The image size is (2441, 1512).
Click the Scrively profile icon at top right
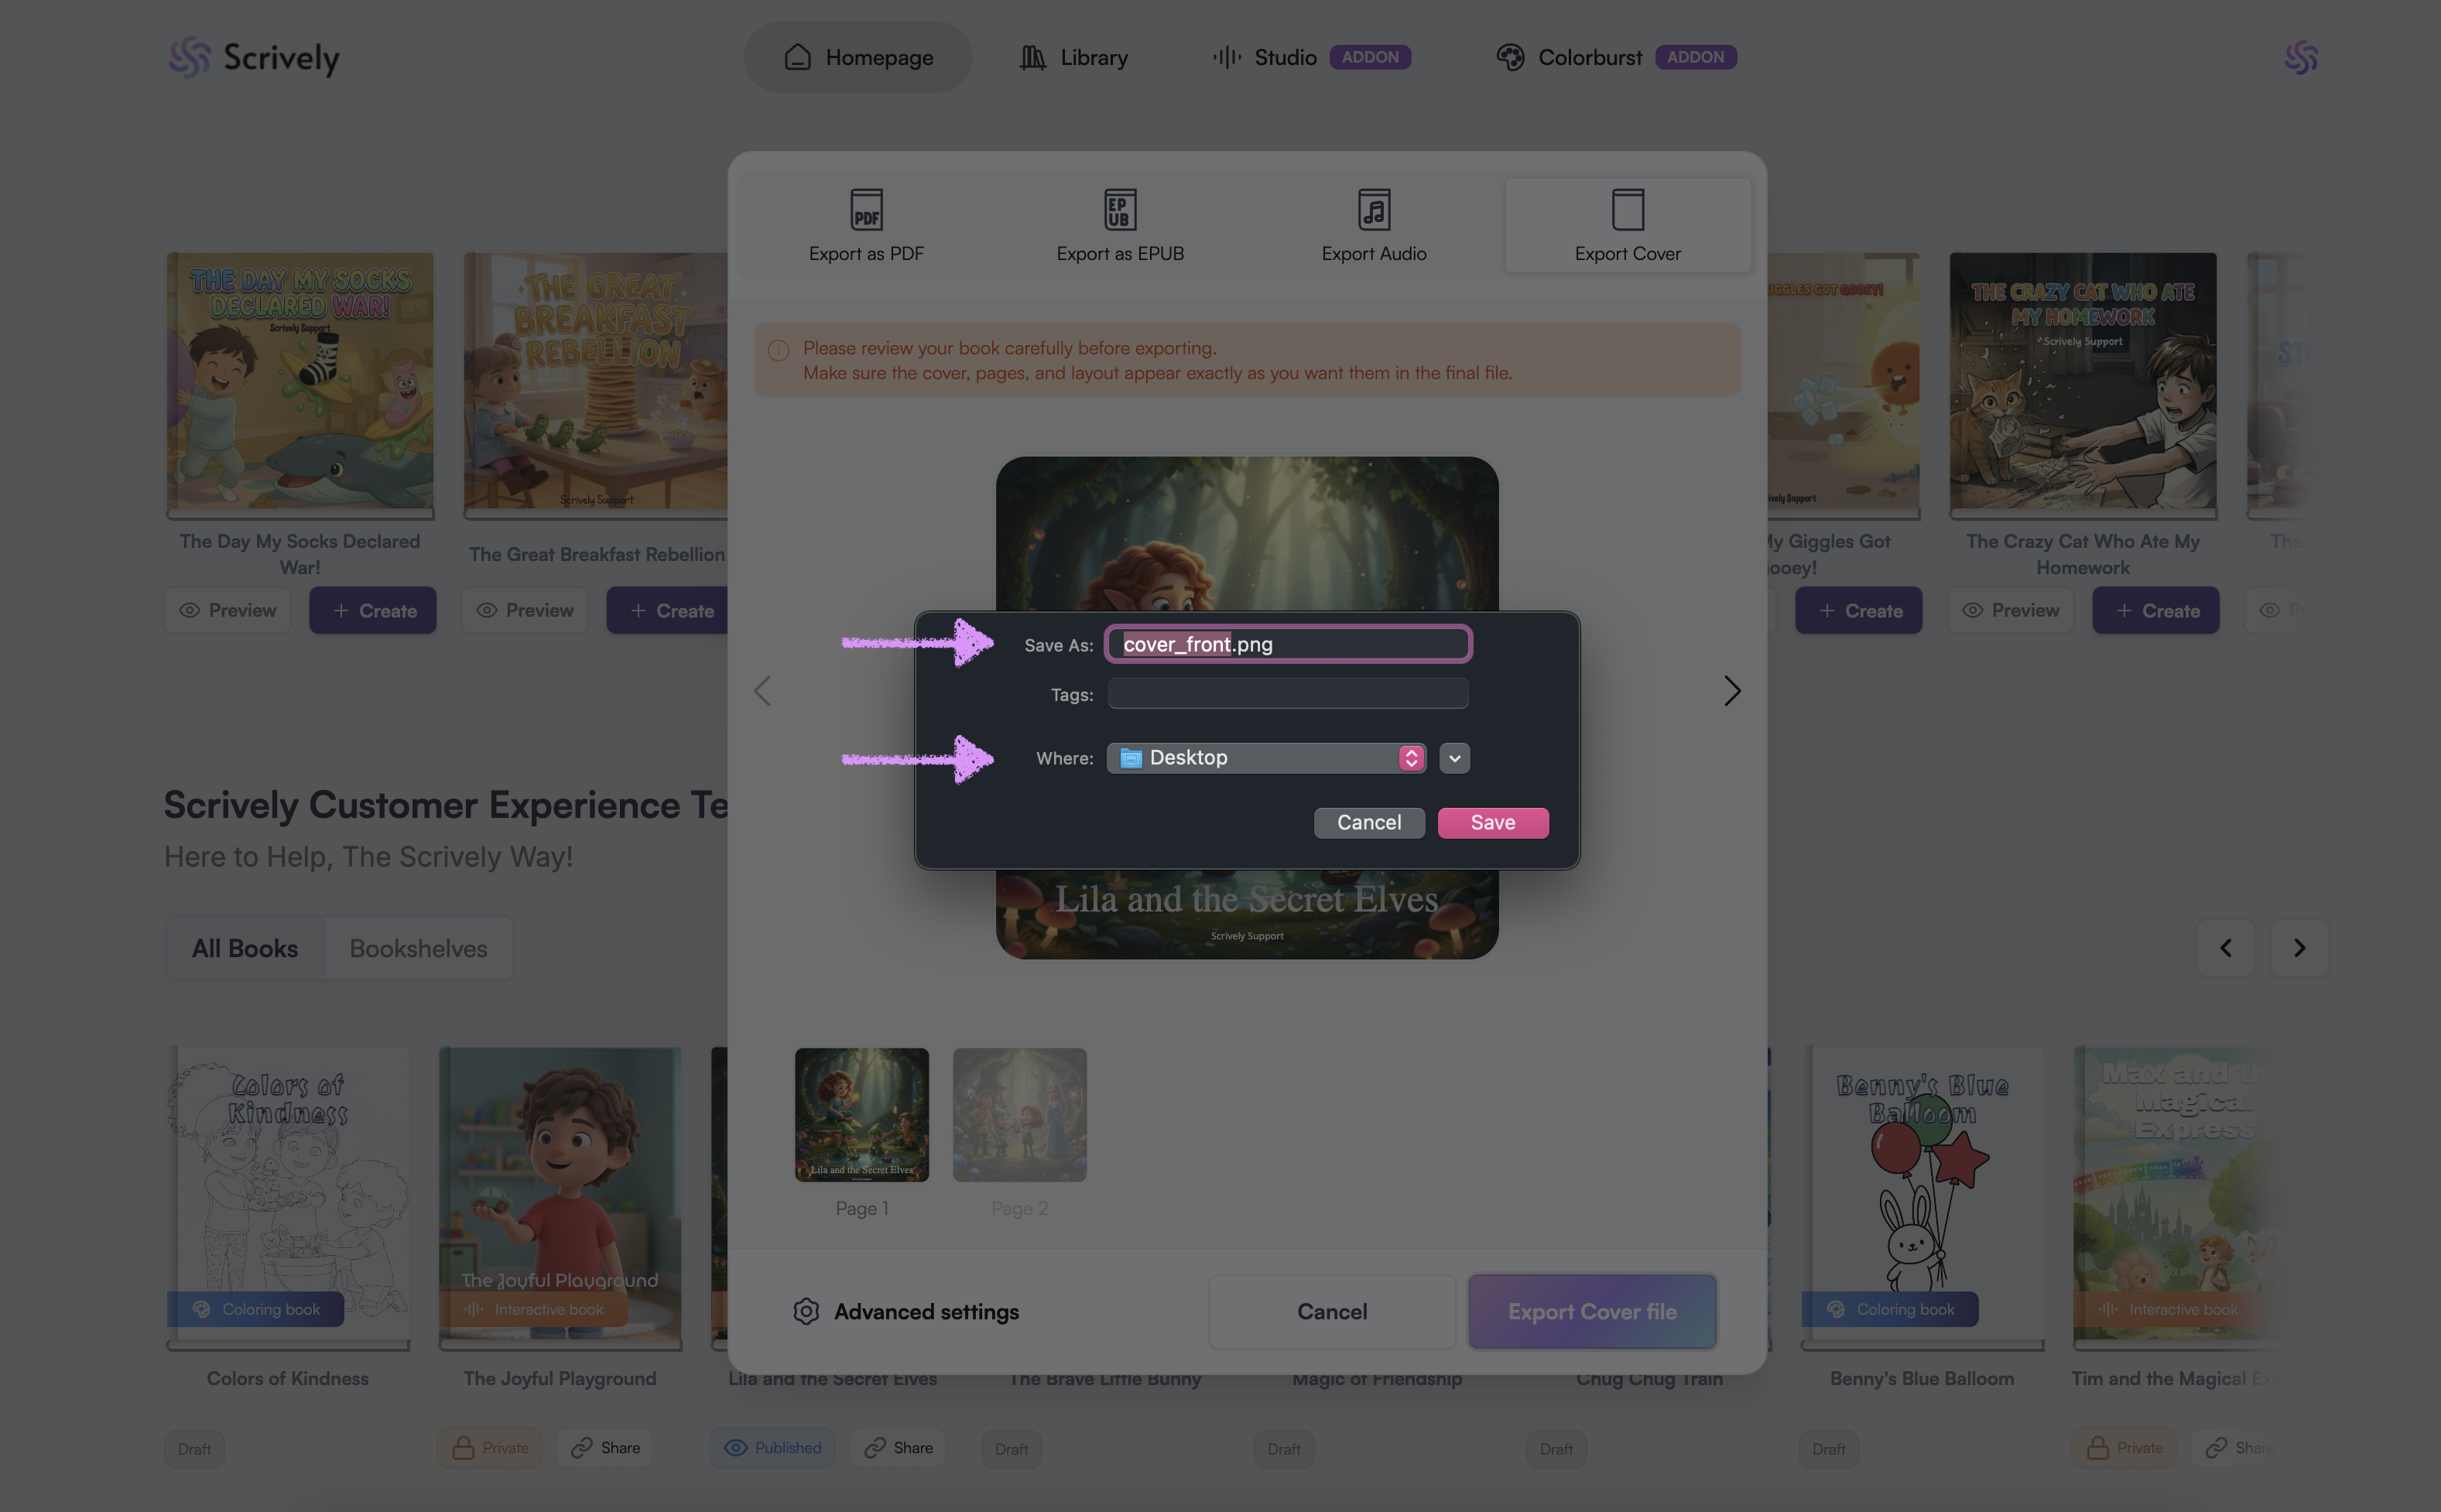point(2300,57)
